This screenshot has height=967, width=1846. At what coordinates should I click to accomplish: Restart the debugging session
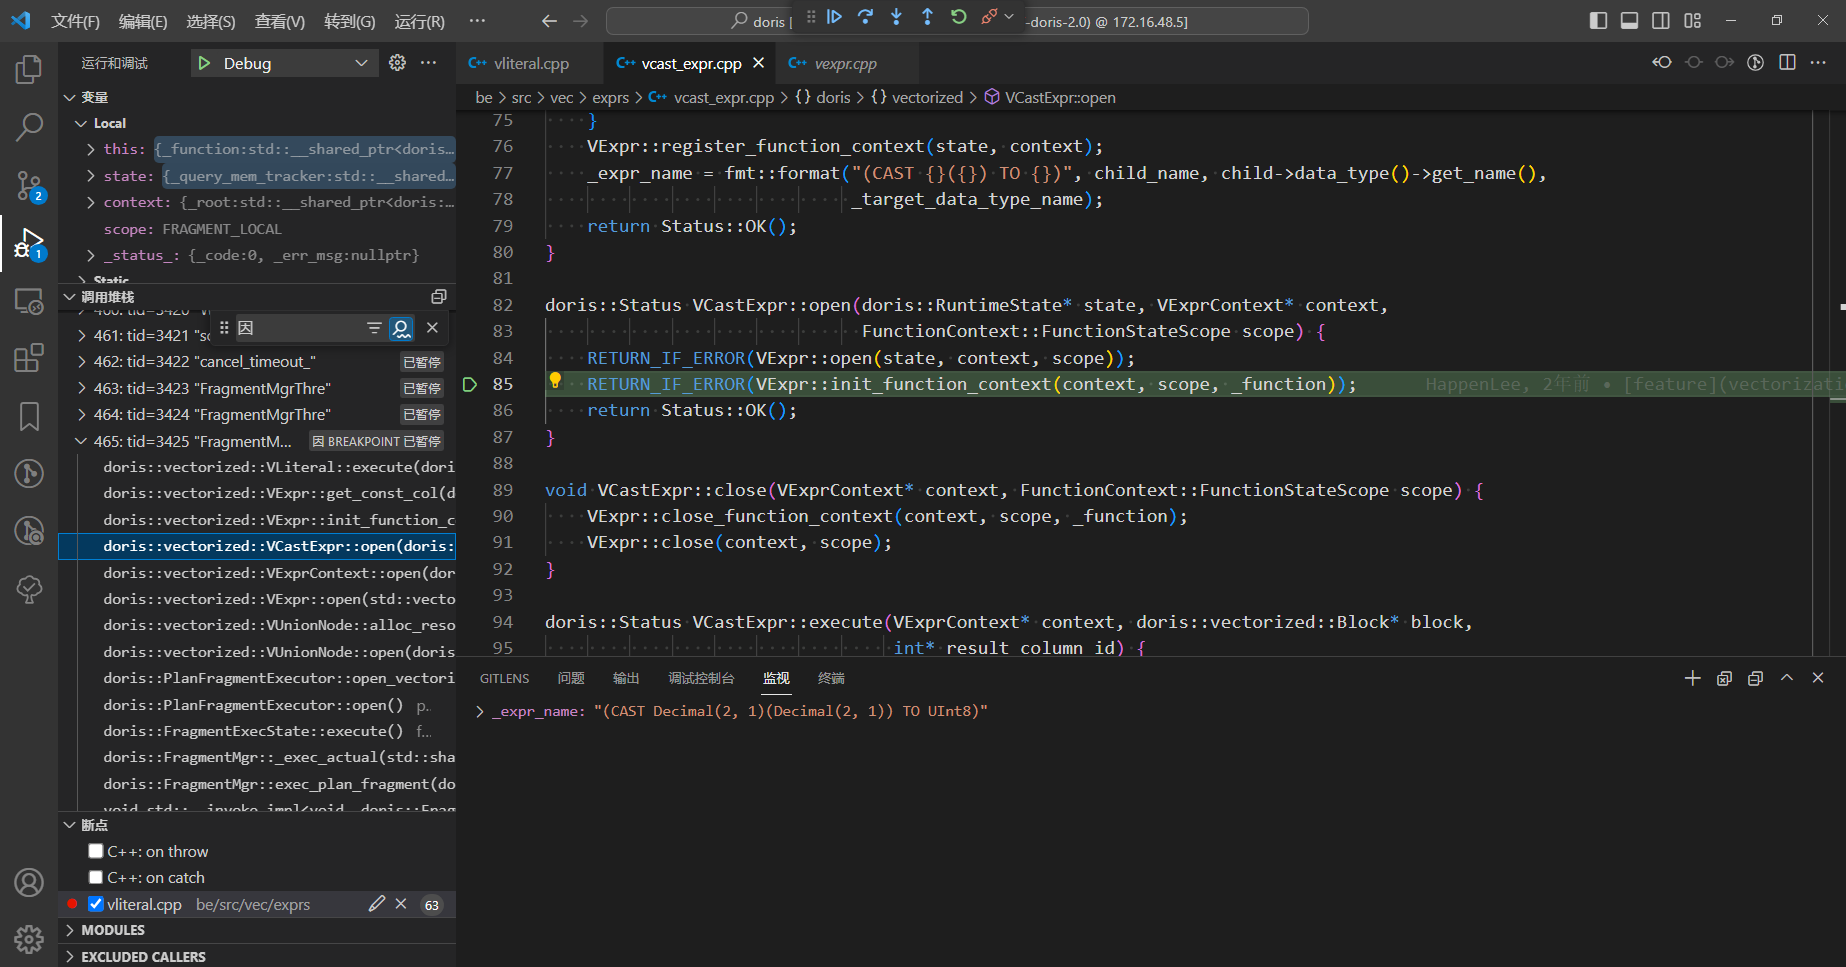coord(958,17)
